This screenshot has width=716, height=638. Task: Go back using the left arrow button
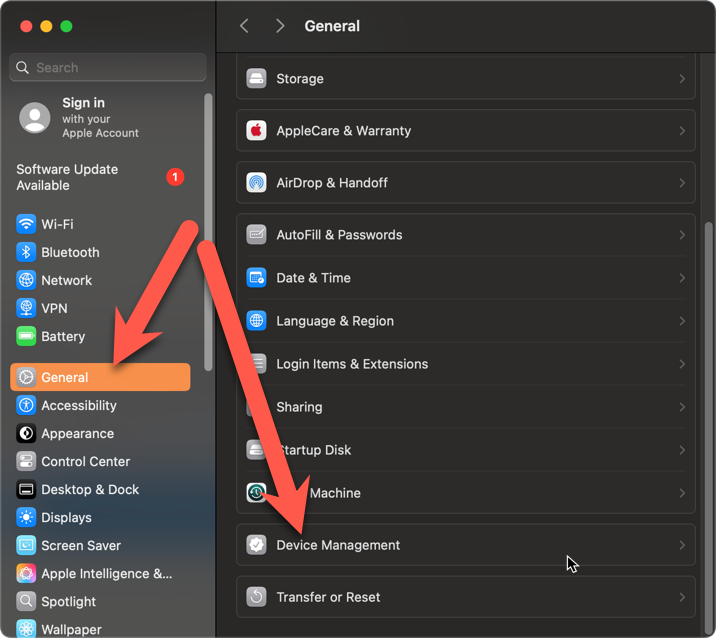(x=244, y=26)
